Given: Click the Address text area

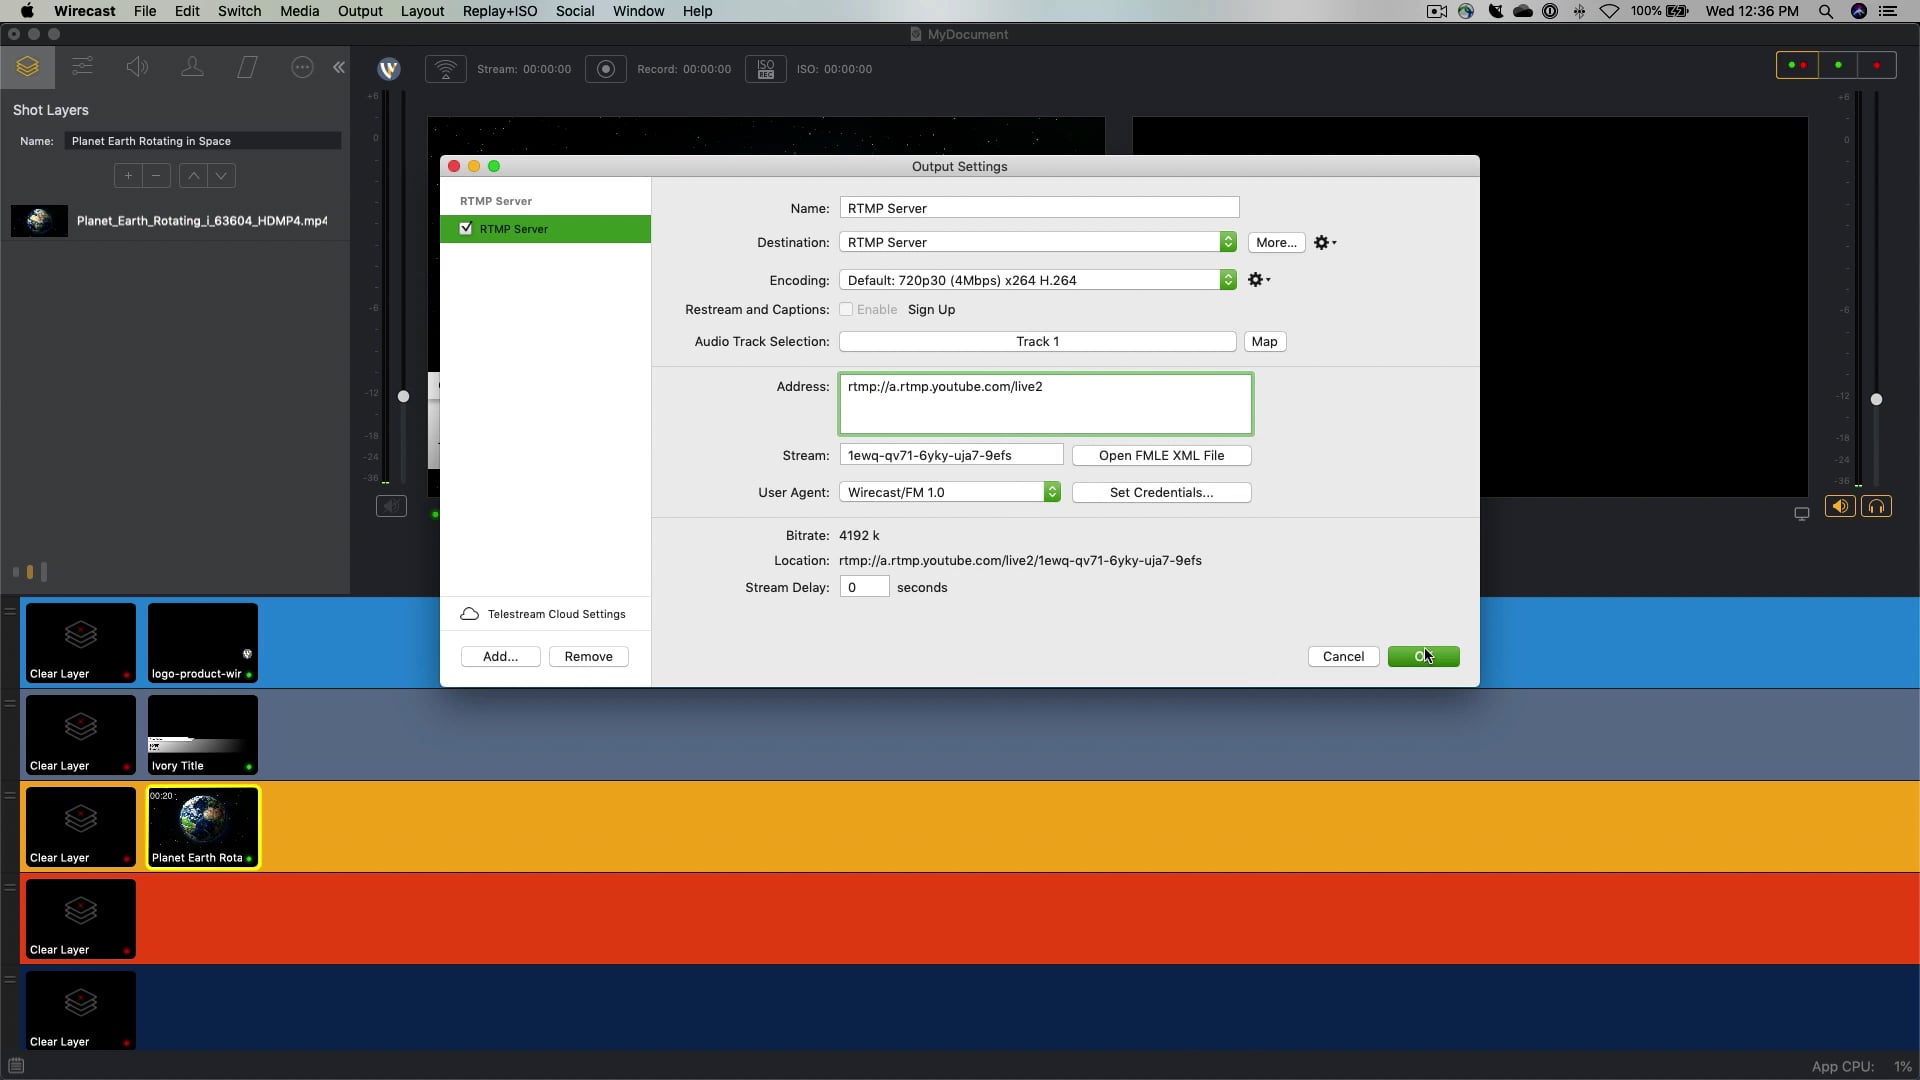Looking at the screenshot, I should pos(1045,404).
